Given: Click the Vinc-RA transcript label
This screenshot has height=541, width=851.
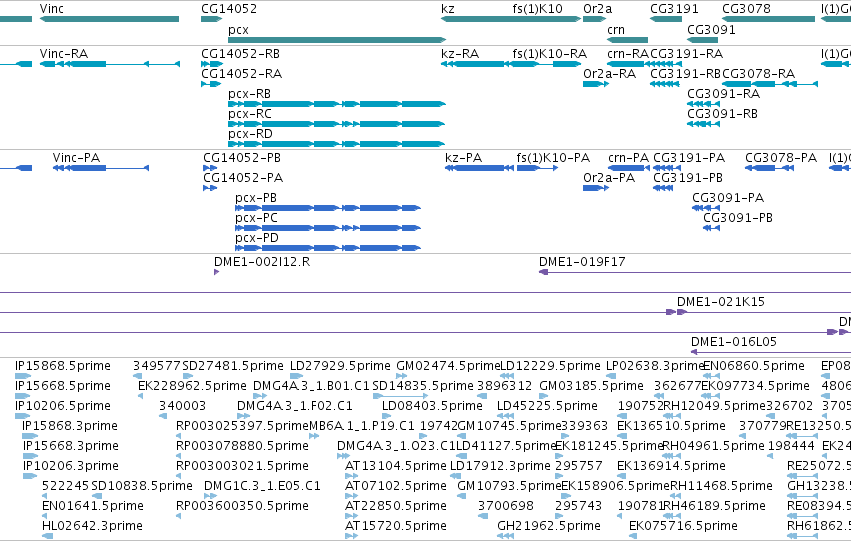Looking at the screenshot, I should (x=63, y=54).
